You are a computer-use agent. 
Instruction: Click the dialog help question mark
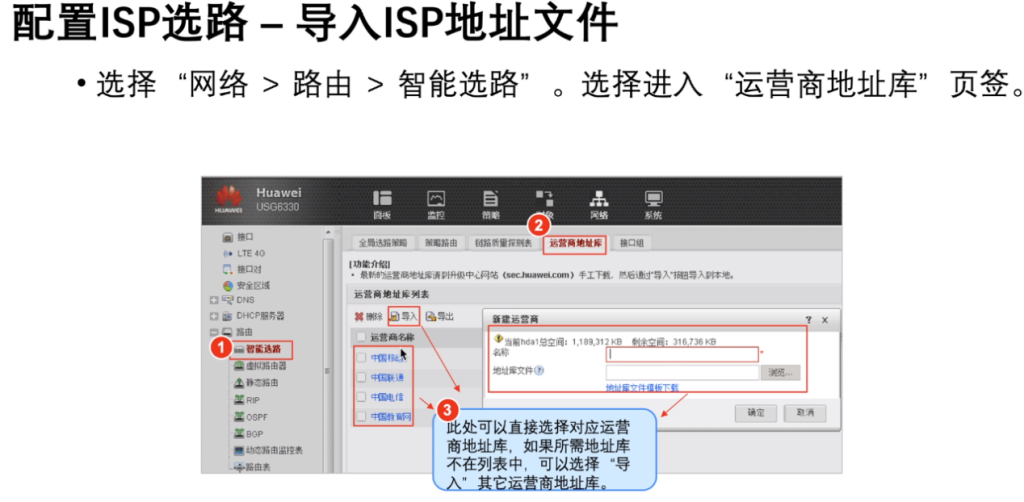[x=808, y=319]
